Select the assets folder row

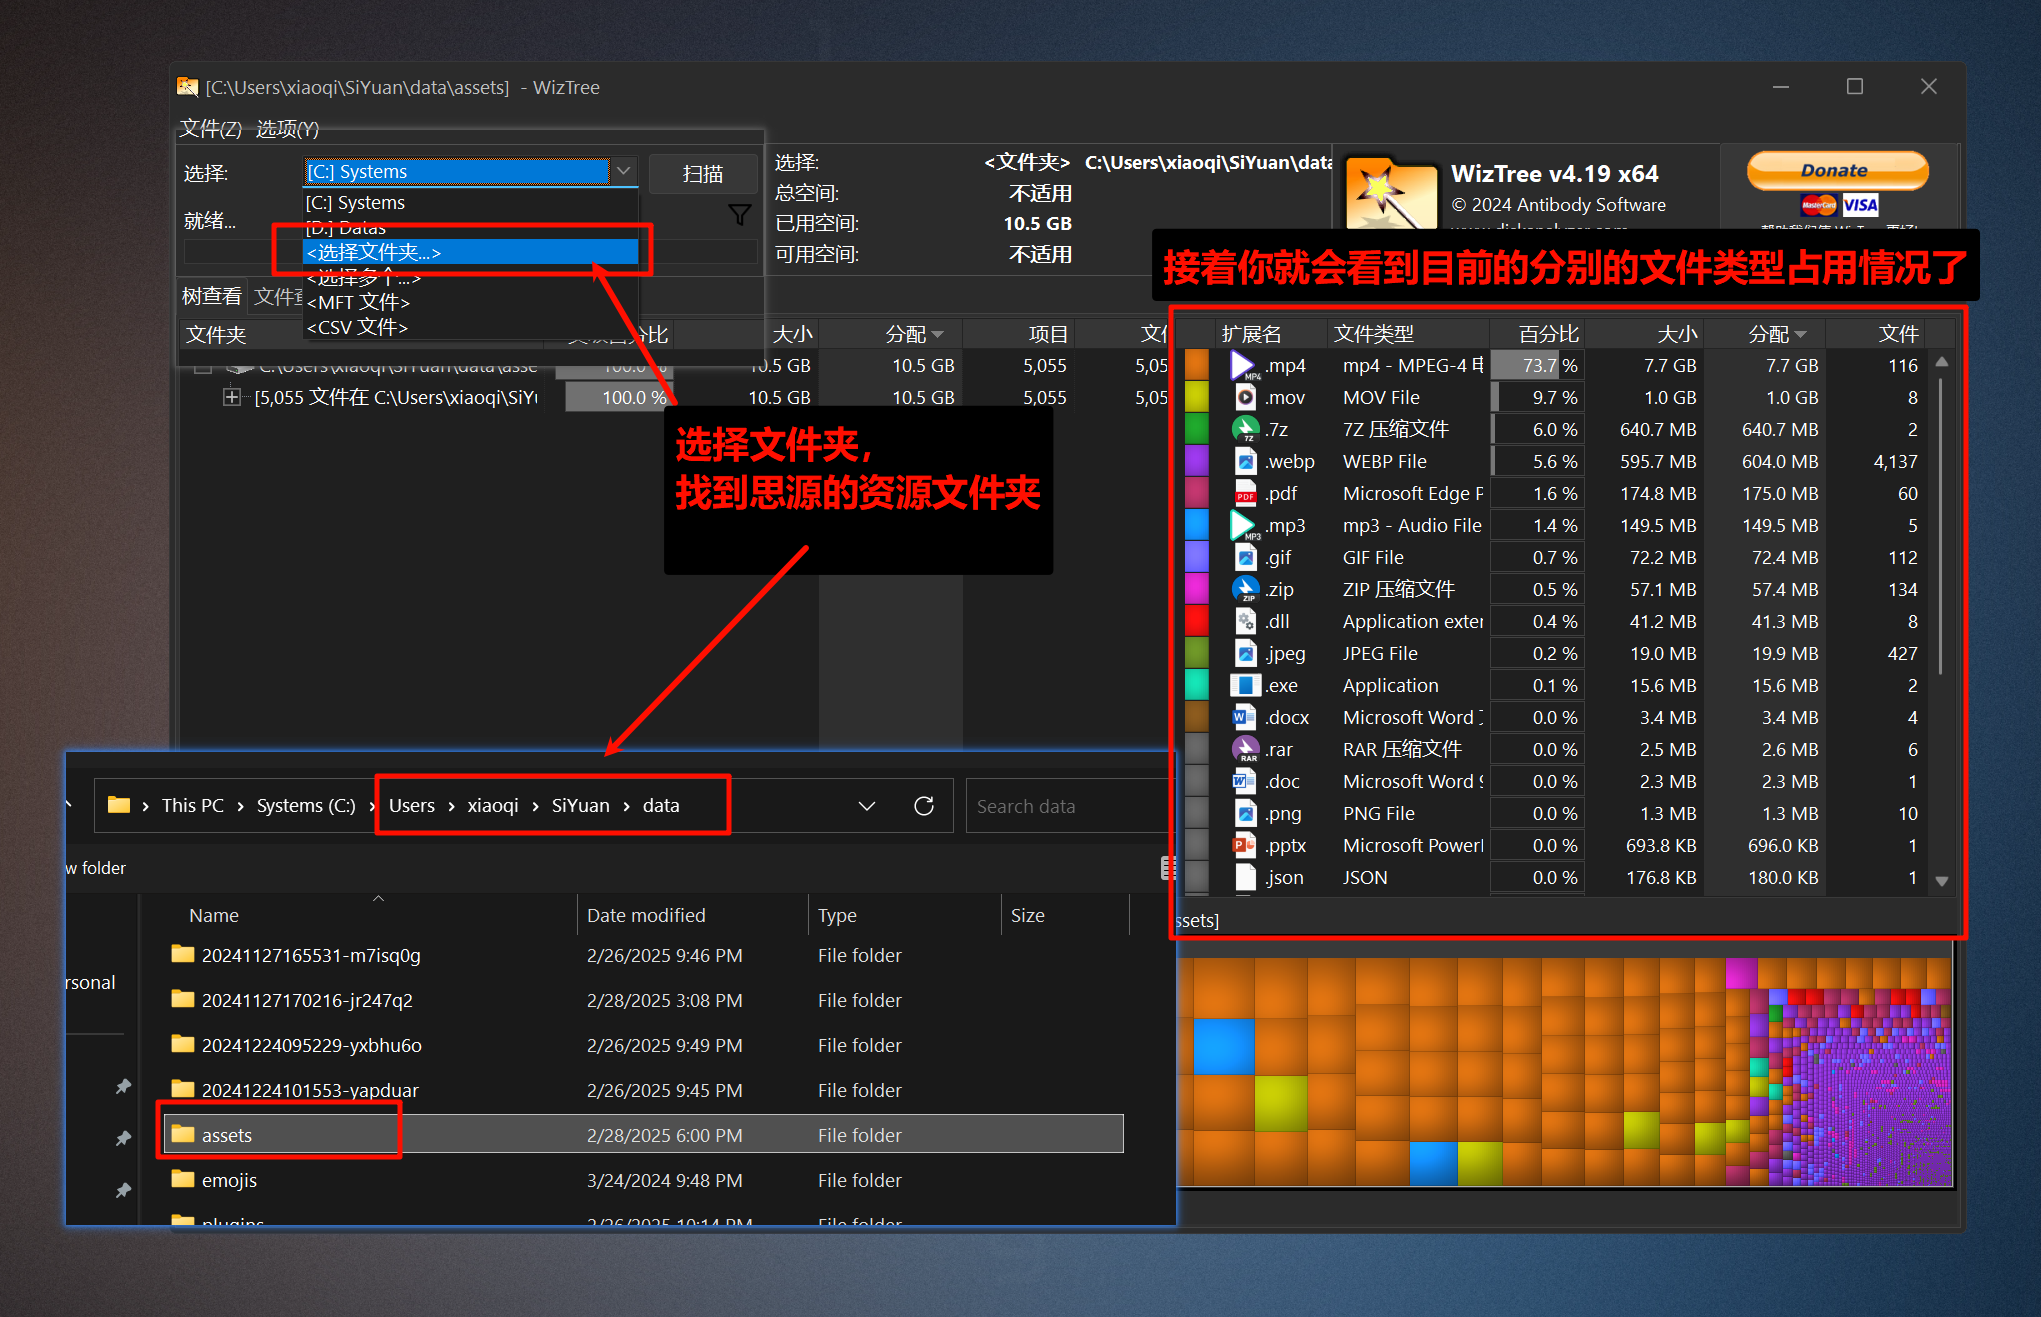tap(227, 1135)
